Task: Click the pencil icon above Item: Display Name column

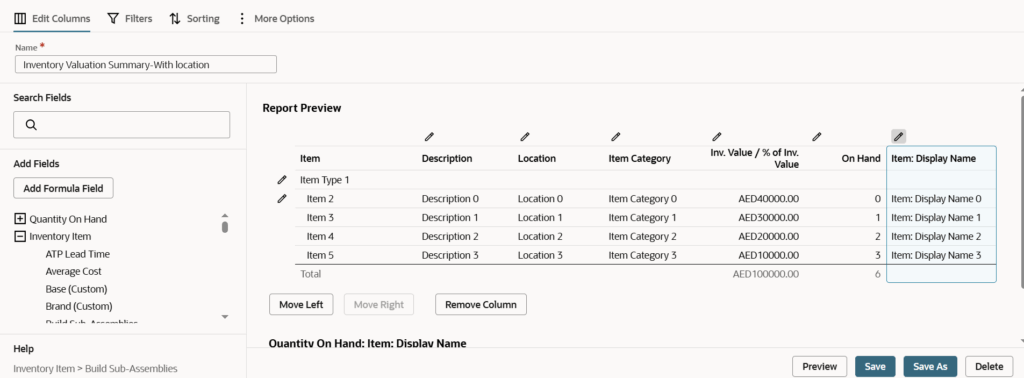Action: [x=899, y=136]
